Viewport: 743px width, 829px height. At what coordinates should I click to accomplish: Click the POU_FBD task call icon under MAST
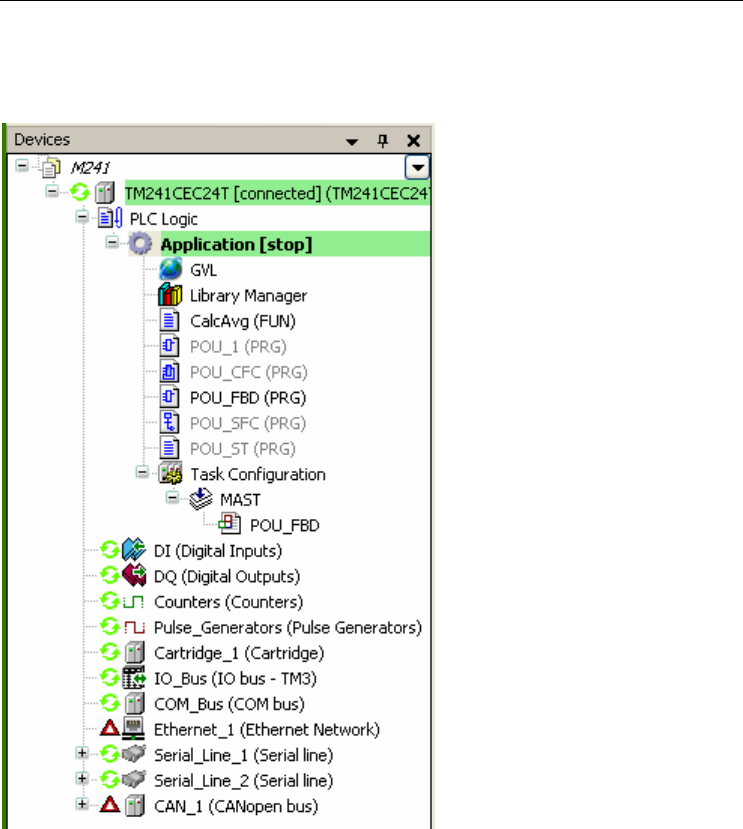(x=230, y=524)
